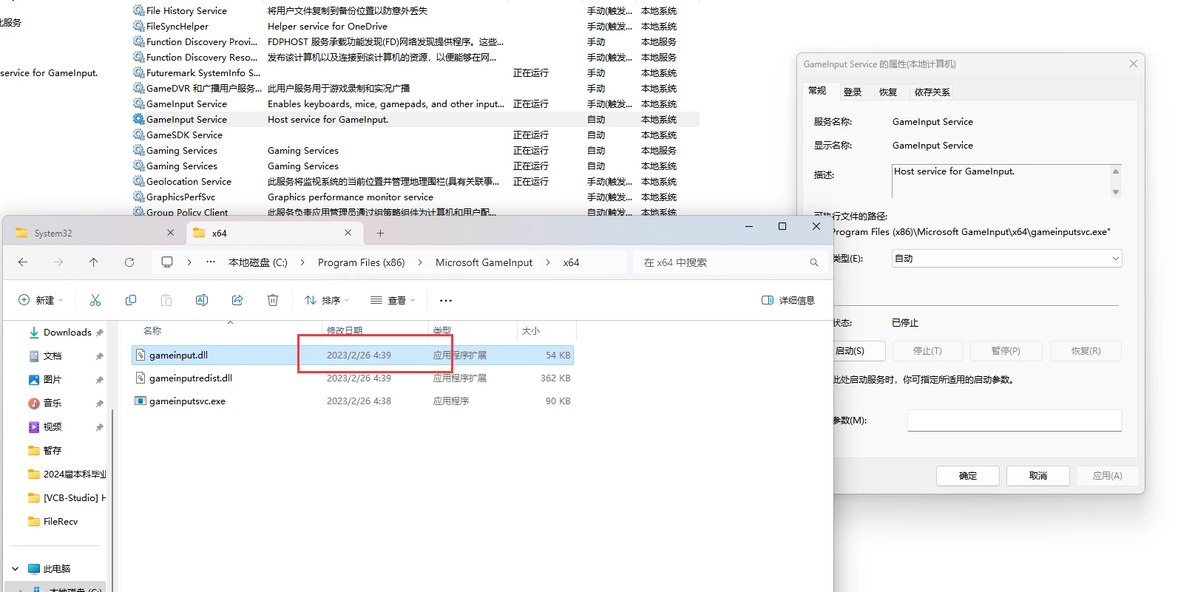The height and width of the screenshot is (592, 1192).
Task: Go back with the left arrow in Explorer
Action: [x=23, y=262]
